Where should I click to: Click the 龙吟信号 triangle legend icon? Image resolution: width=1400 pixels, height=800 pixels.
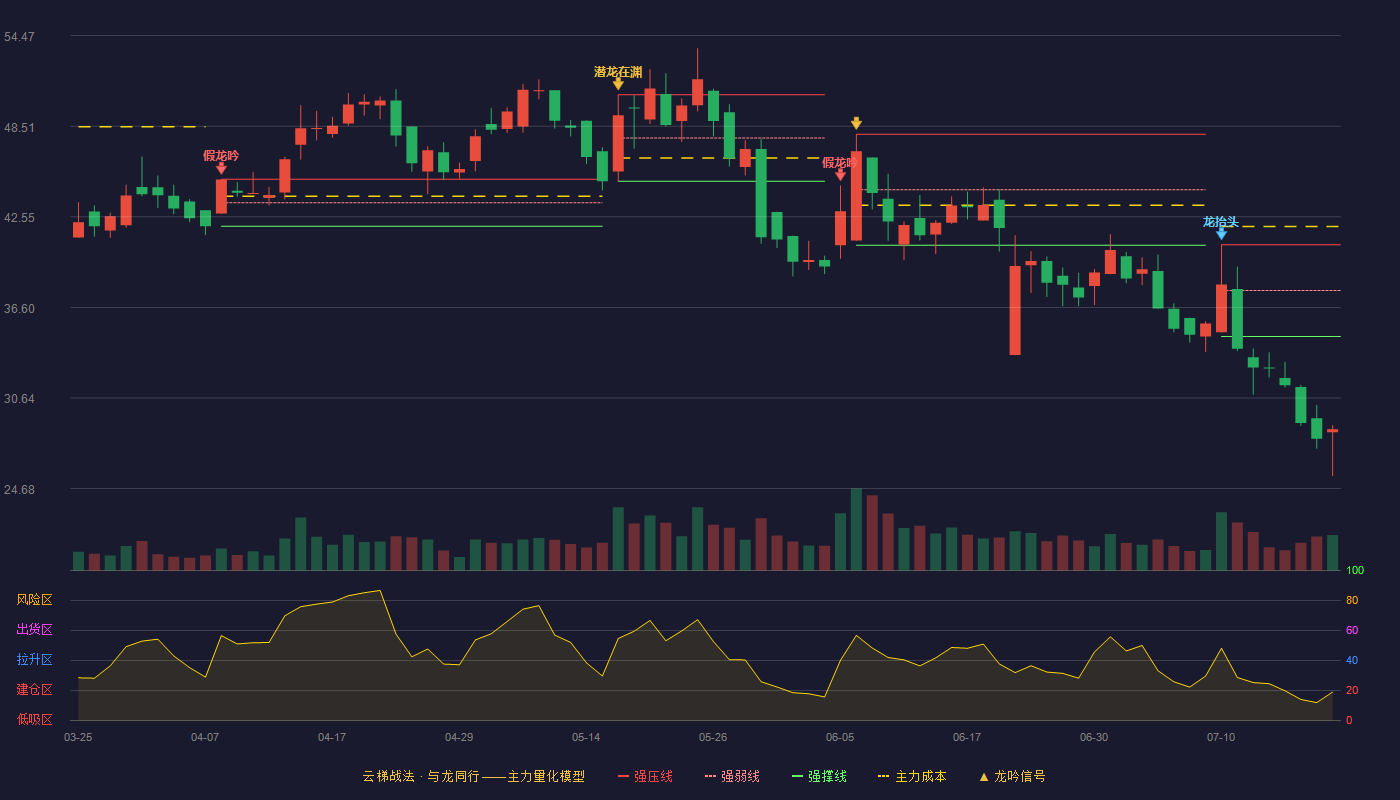[984, 776]
